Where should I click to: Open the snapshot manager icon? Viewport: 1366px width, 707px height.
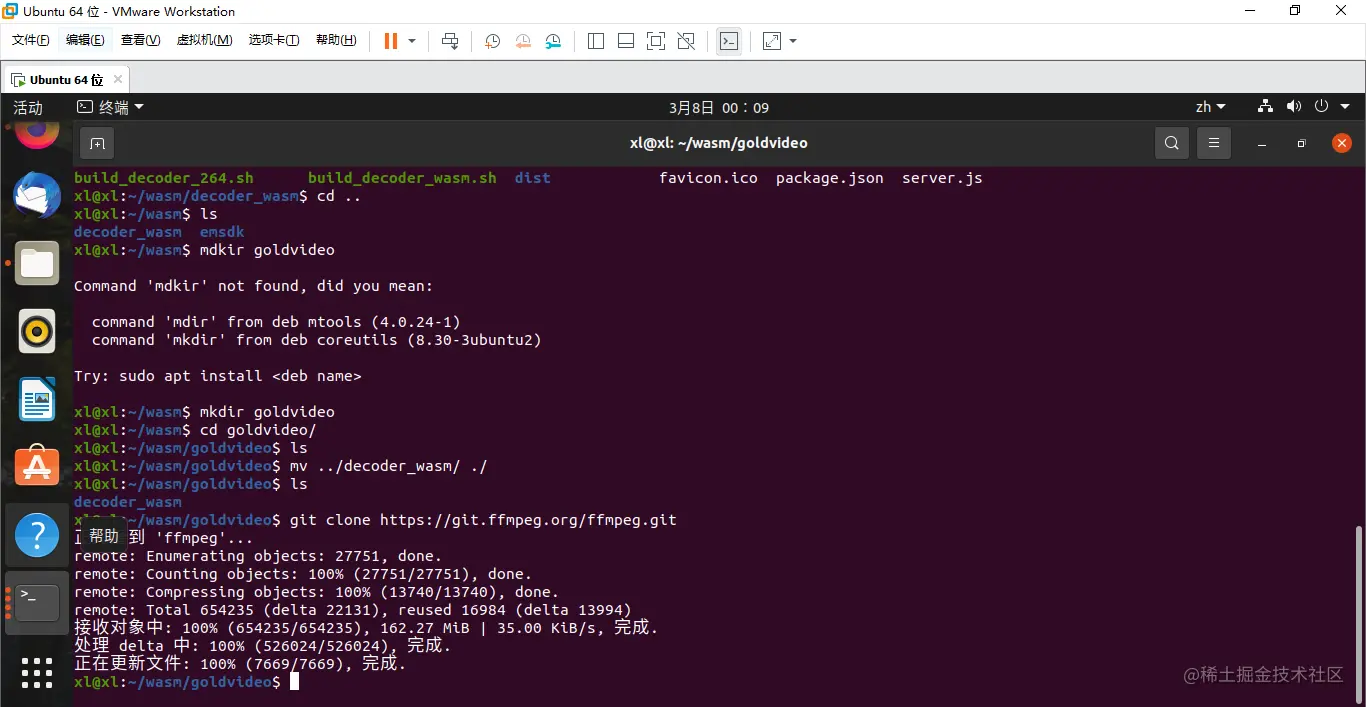point(554,41)
